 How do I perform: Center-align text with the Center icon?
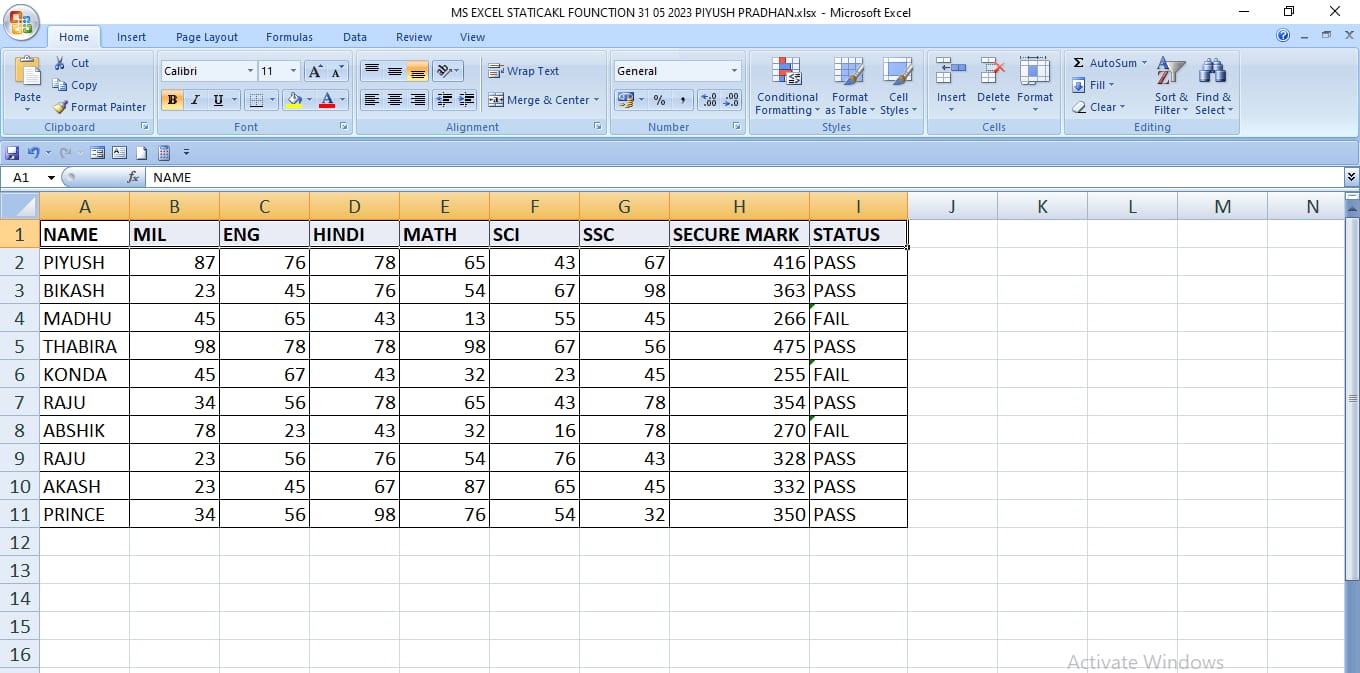click(x=395, y=100)
